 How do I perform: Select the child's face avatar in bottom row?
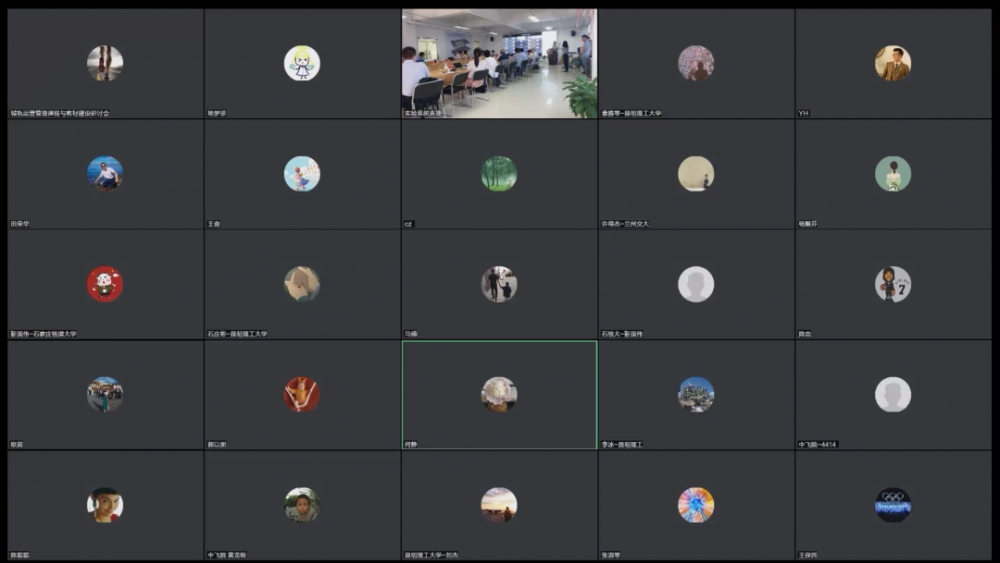click(302, 505)
